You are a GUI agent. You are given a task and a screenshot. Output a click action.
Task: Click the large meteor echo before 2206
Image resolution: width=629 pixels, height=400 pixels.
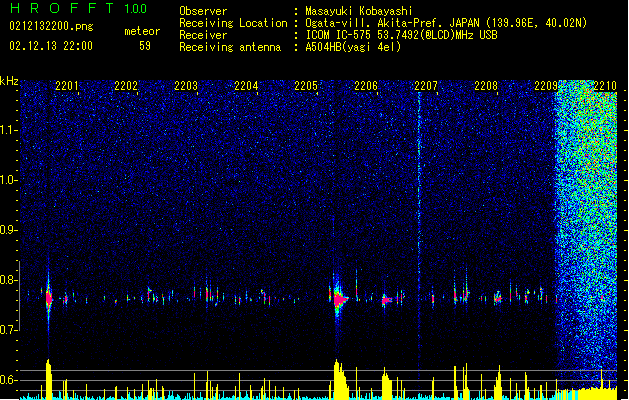[x=339, y=299]
